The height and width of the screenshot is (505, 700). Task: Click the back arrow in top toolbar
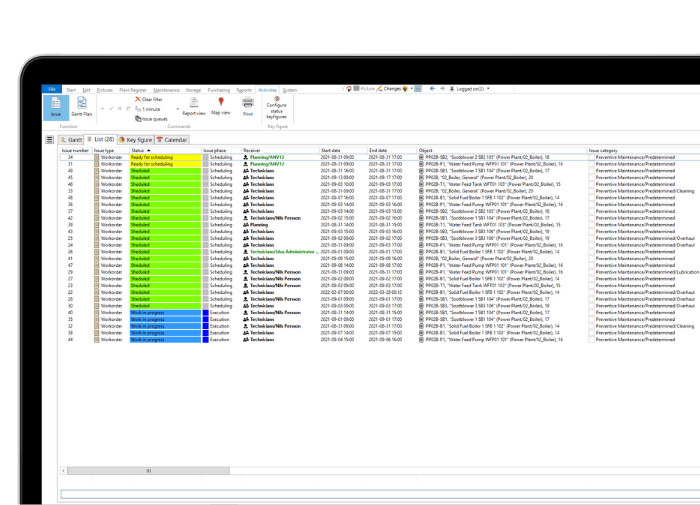pyautogui.click(x=432, y=89)
